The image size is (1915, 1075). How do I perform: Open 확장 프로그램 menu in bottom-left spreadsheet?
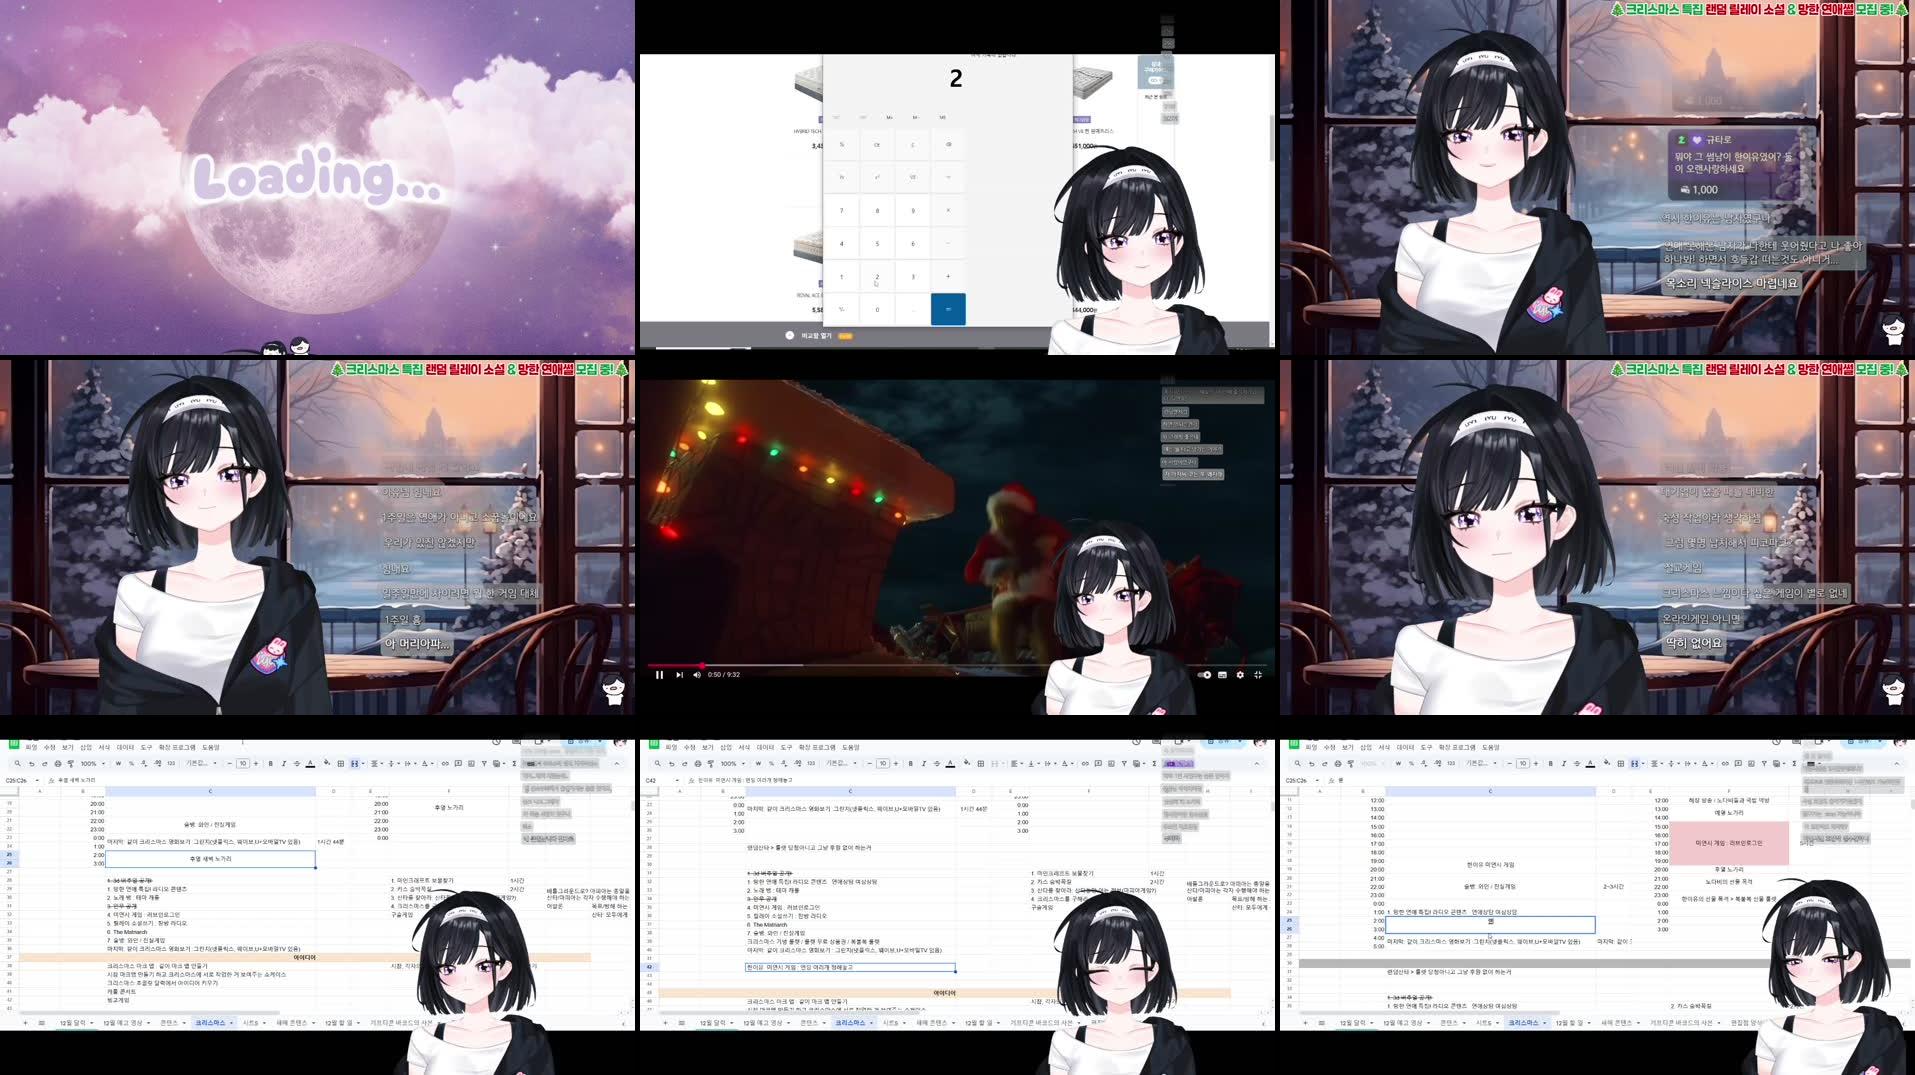(177, 747)
